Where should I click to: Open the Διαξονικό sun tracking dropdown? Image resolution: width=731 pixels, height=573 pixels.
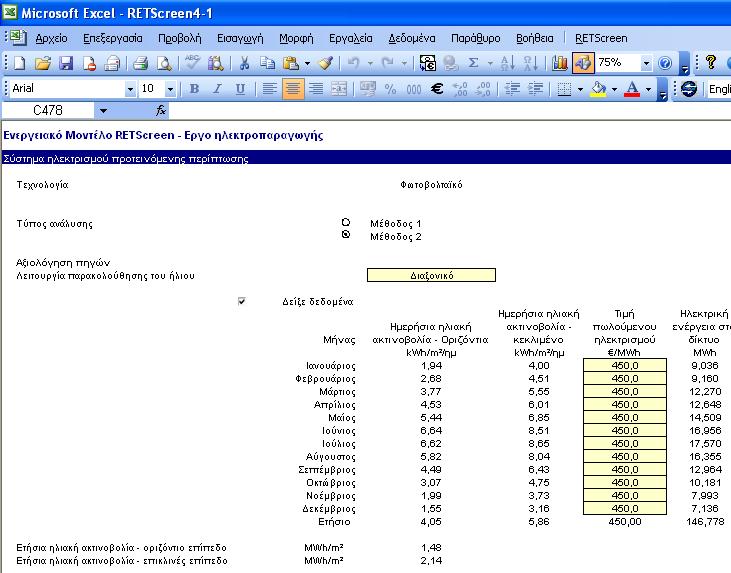pyautogui.click(x=431, y=275)
